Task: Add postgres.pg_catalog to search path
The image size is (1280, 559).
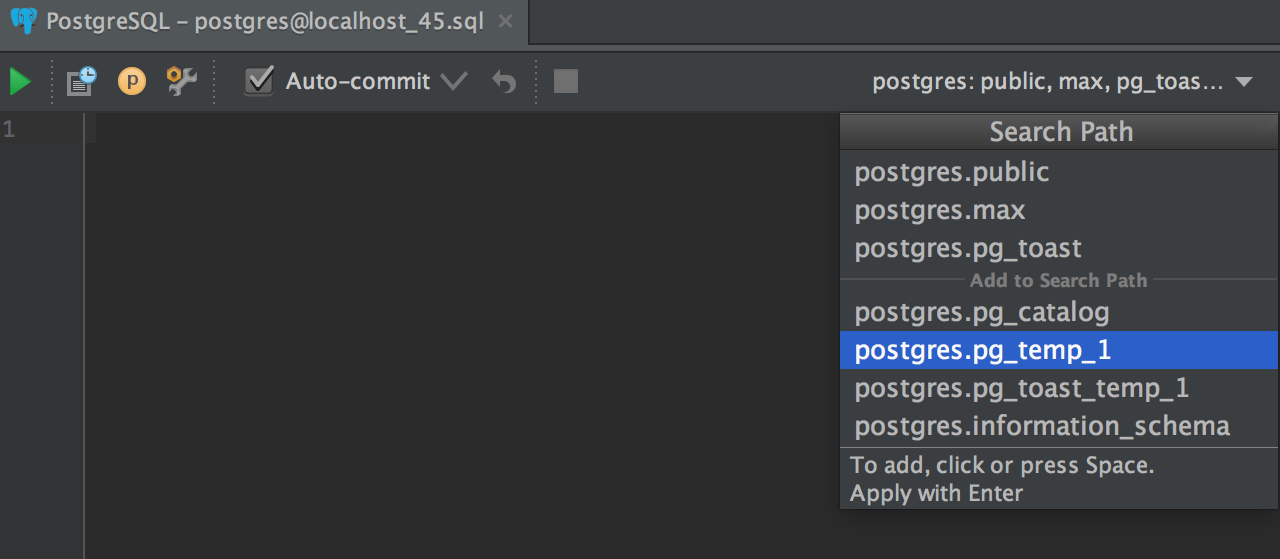Action: coord(1059,312)
